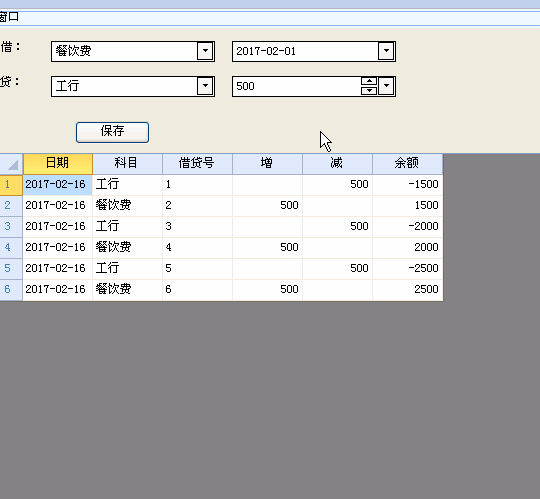Click into the 500 amount input field
This screenshot has height=499, width=540.
click(297, 86)
